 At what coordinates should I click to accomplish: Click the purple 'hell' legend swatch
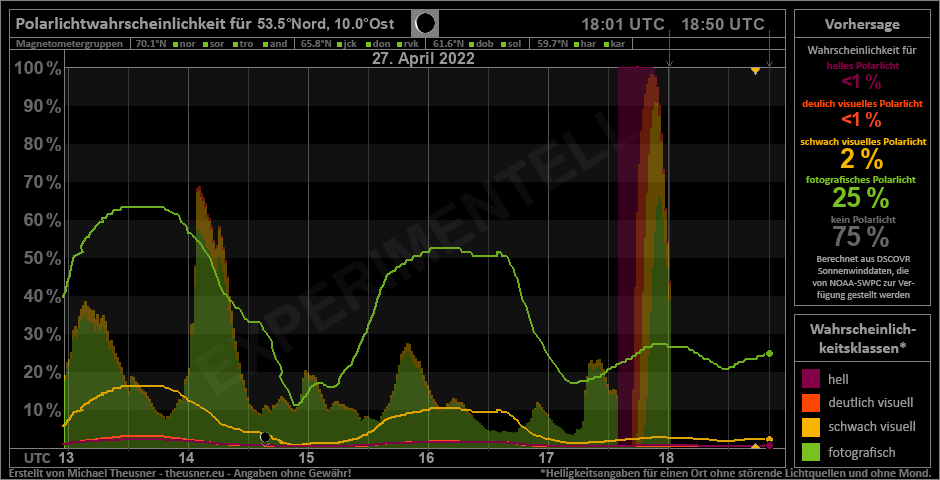click(811, 380)
